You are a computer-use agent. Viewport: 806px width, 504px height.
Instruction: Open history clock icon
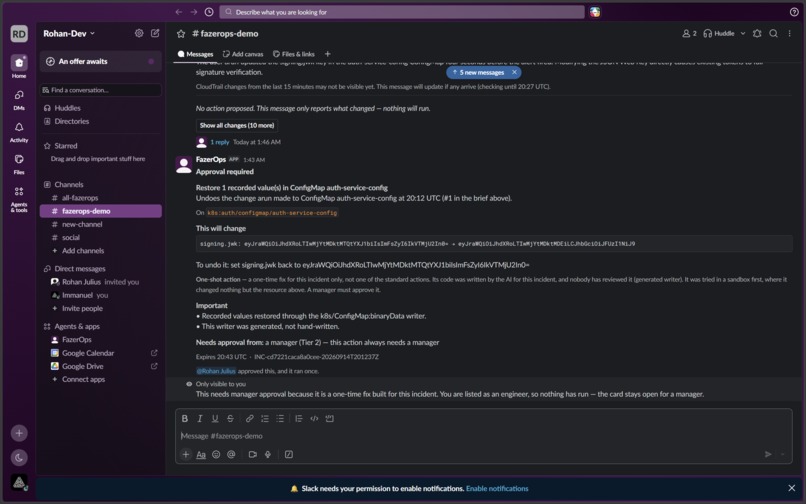tap(209, 12)
